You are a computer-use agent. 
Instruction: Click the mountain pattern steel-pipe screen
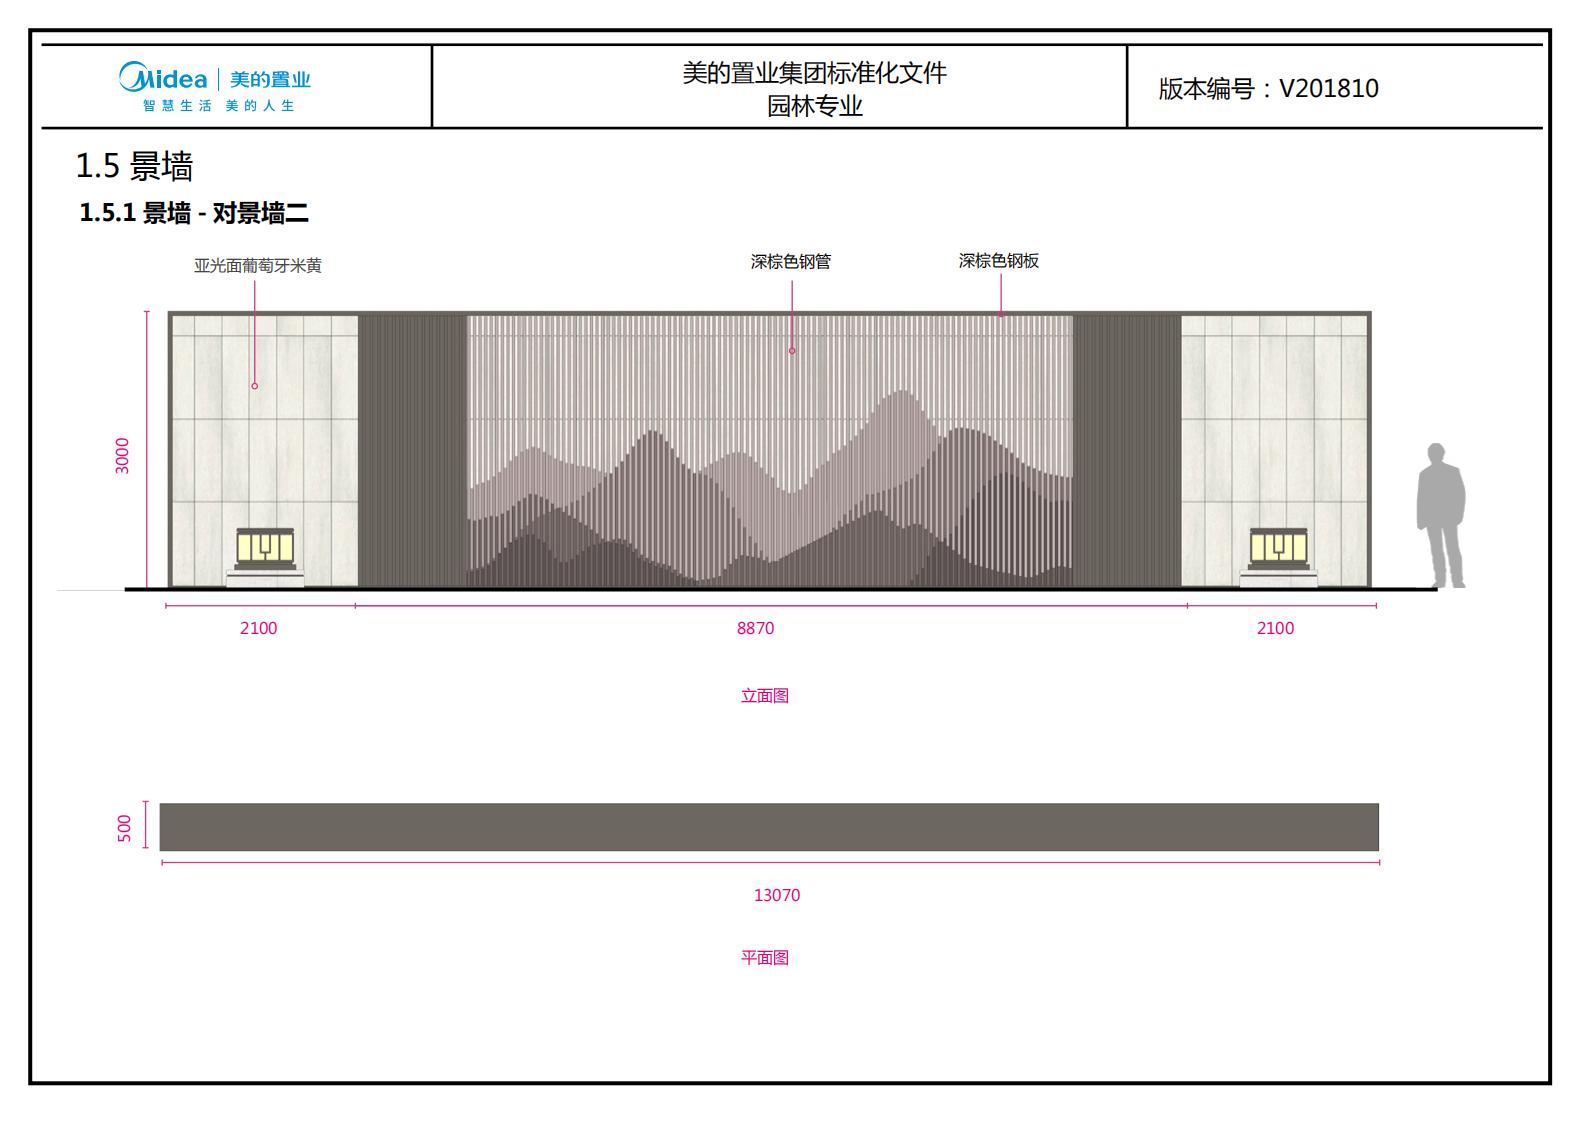pos(770,450)
